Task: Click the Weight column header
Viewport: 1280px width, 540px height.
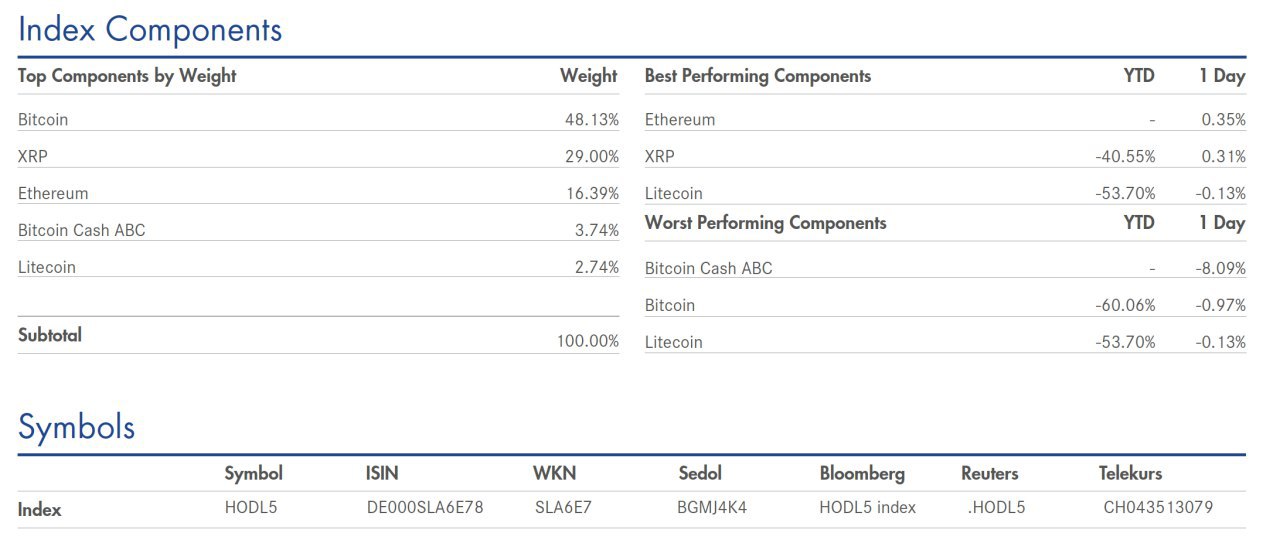Action: pyautogui.click(x=589, y=76)
